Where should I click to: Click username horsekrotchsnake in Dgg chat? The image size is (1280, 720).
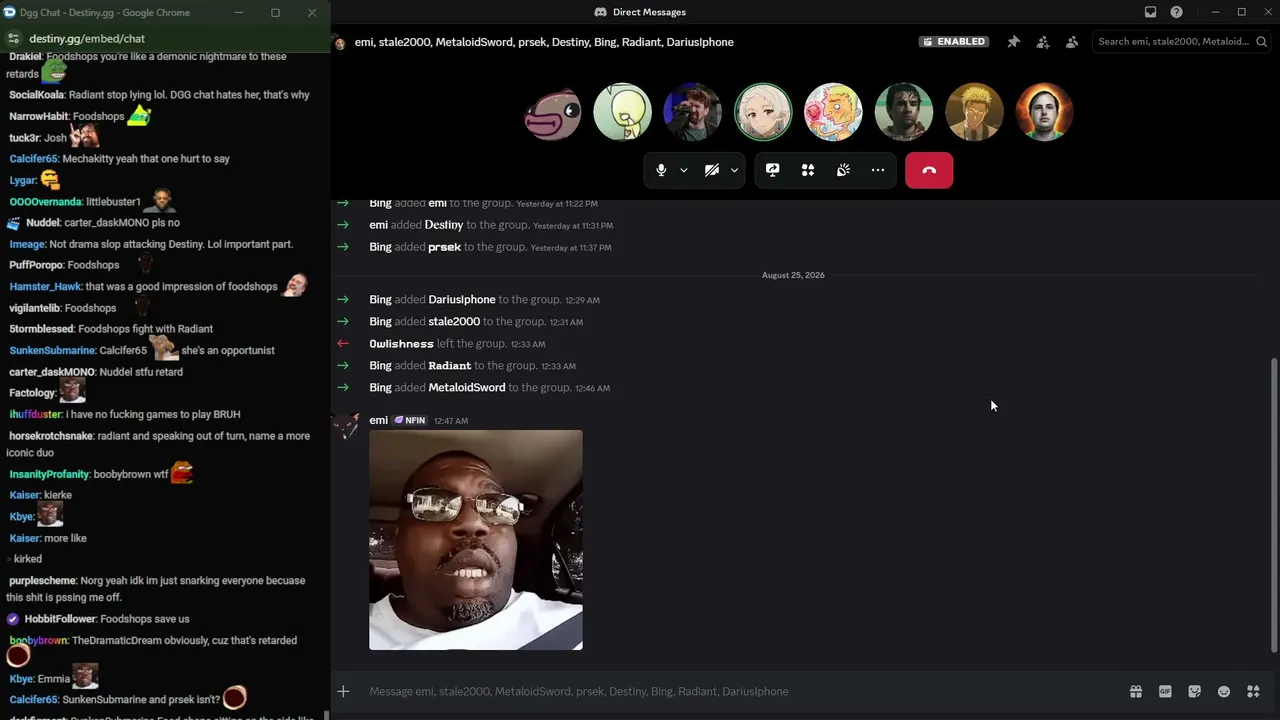(x=51, y=436)
